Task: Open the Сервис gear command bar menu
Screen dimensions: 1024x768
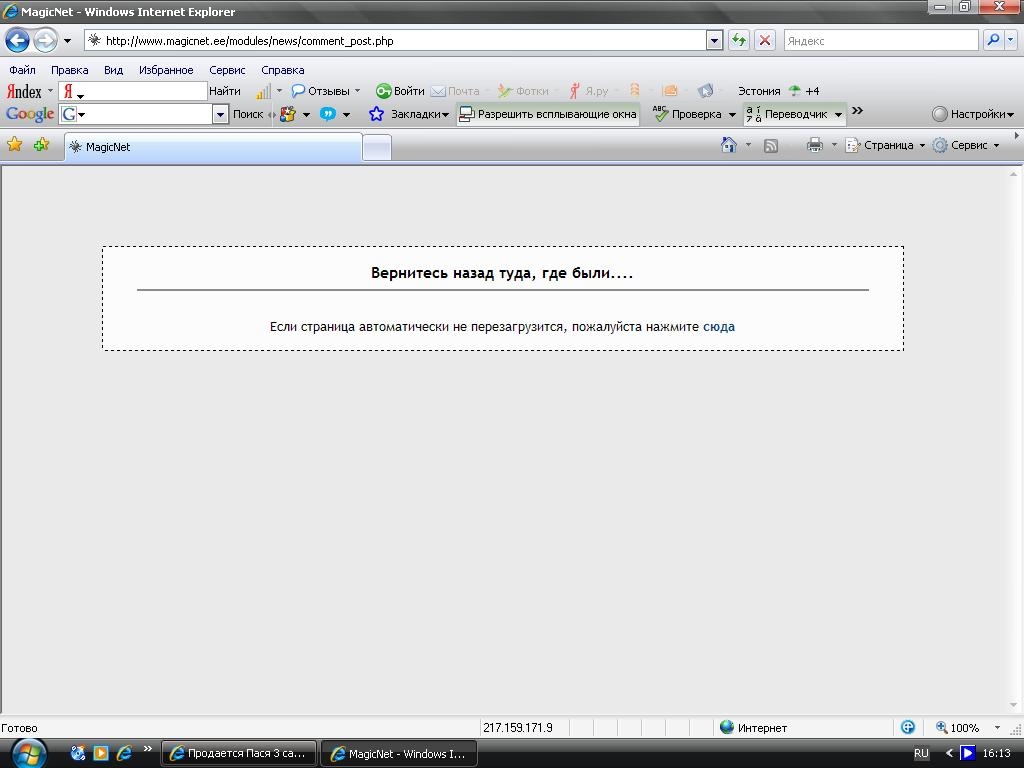Action: [966, 145]
